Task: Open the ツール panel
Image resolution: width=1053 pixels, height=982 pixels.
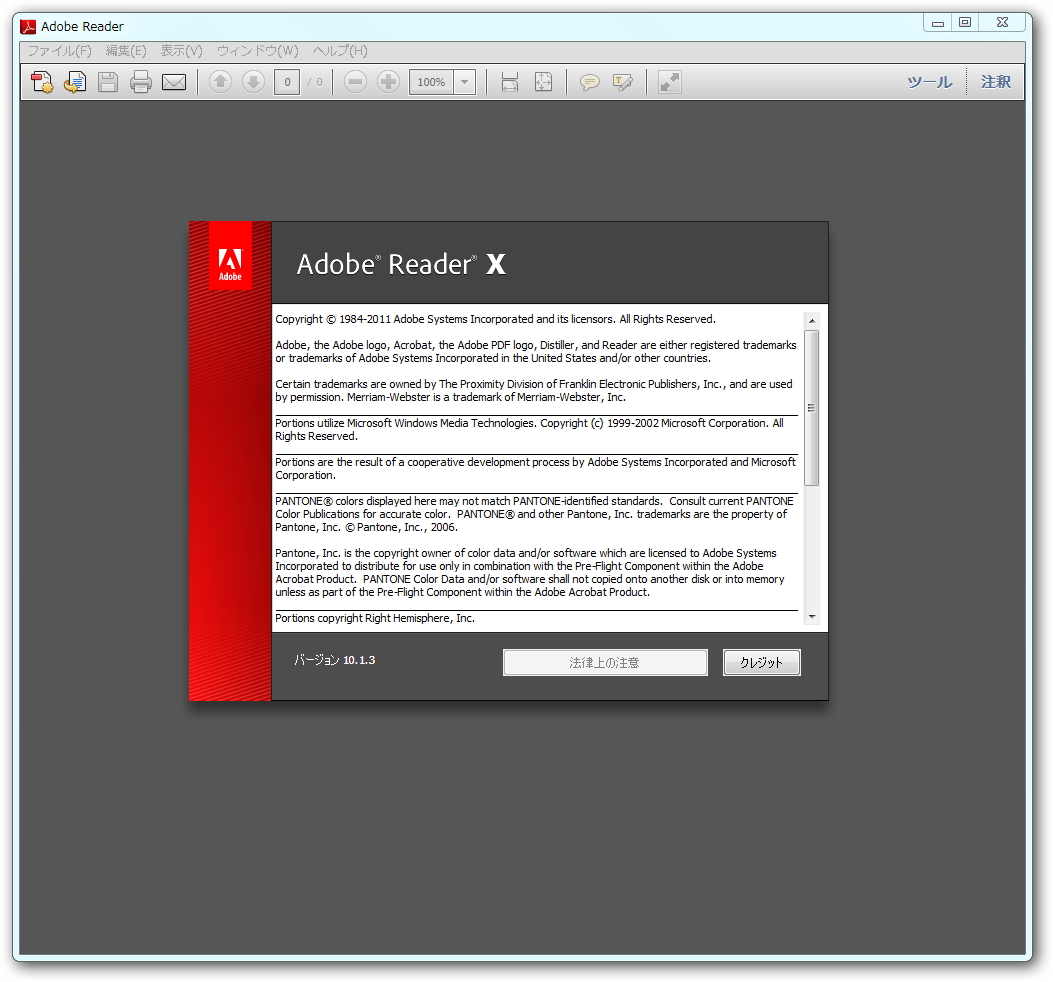Action: pos(928,82)
